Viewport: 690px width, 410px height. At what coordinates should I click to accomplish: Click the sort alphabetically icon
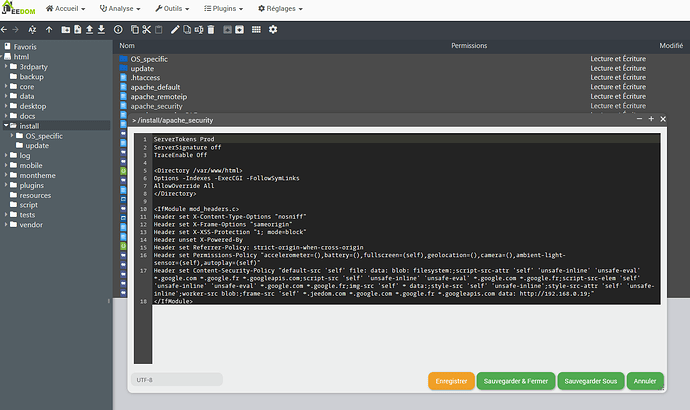(x=30, y=29)
